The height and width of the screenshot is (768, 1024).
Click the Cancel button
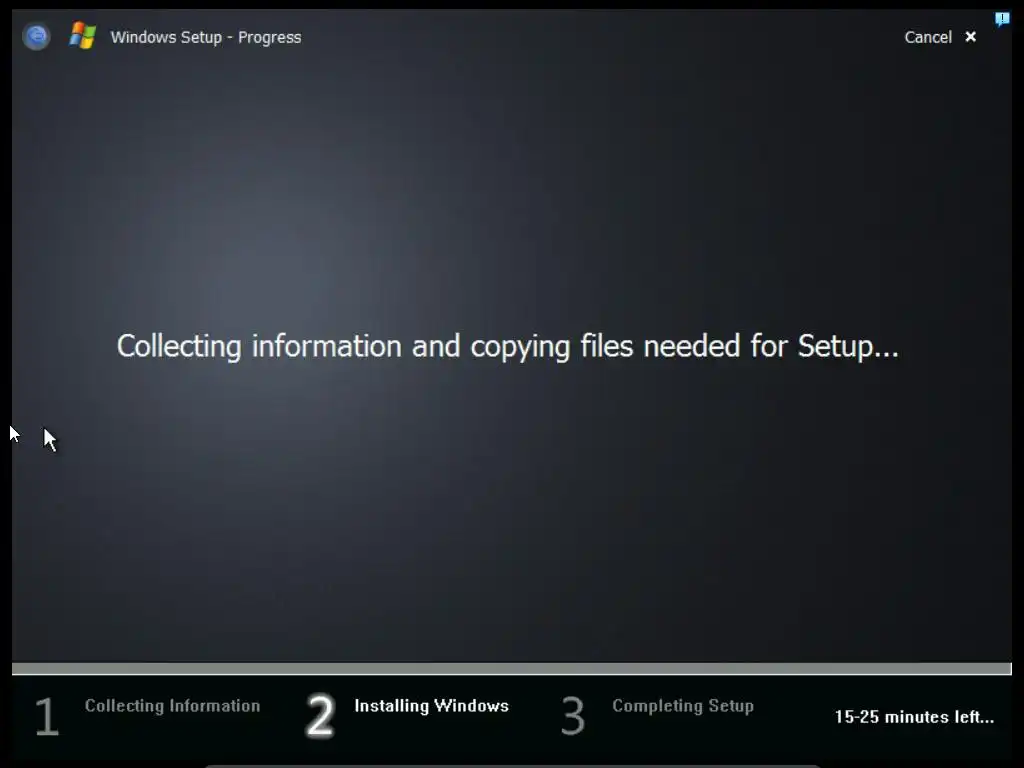click(927, 37)
